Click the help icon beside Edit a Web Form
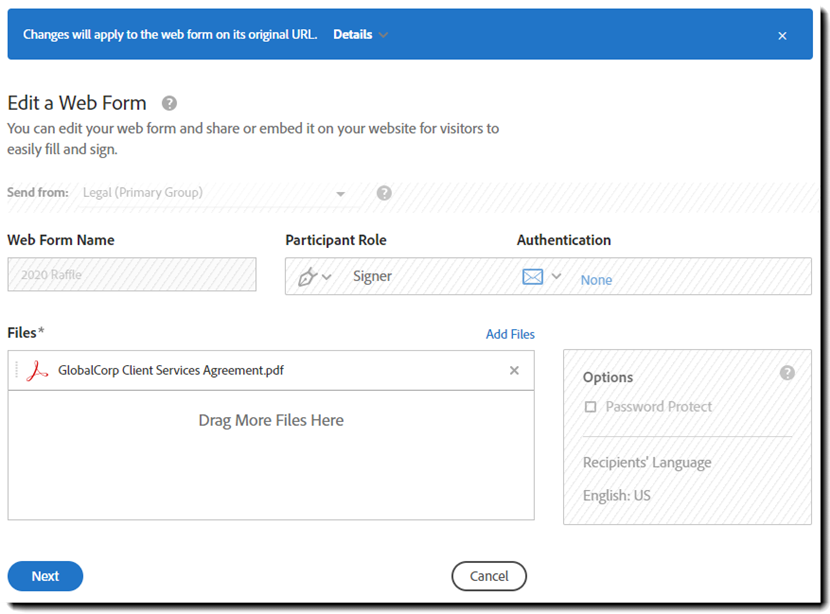 pos(170,103)
